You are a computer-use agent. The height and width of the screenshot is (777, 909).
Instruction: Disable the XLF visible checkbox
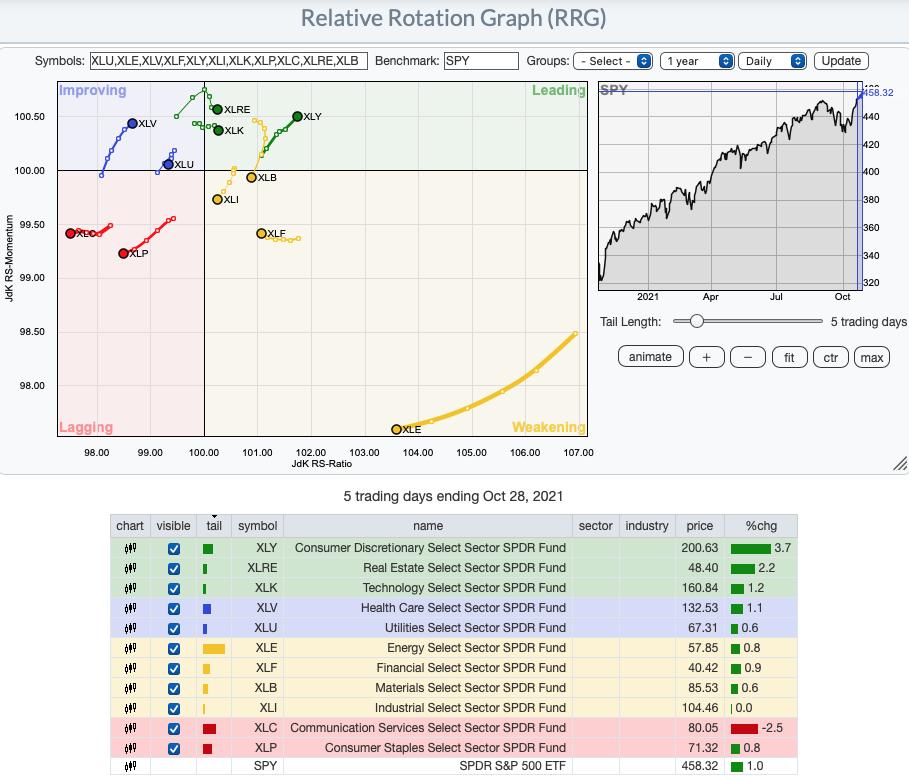click(x=174, y=669)
